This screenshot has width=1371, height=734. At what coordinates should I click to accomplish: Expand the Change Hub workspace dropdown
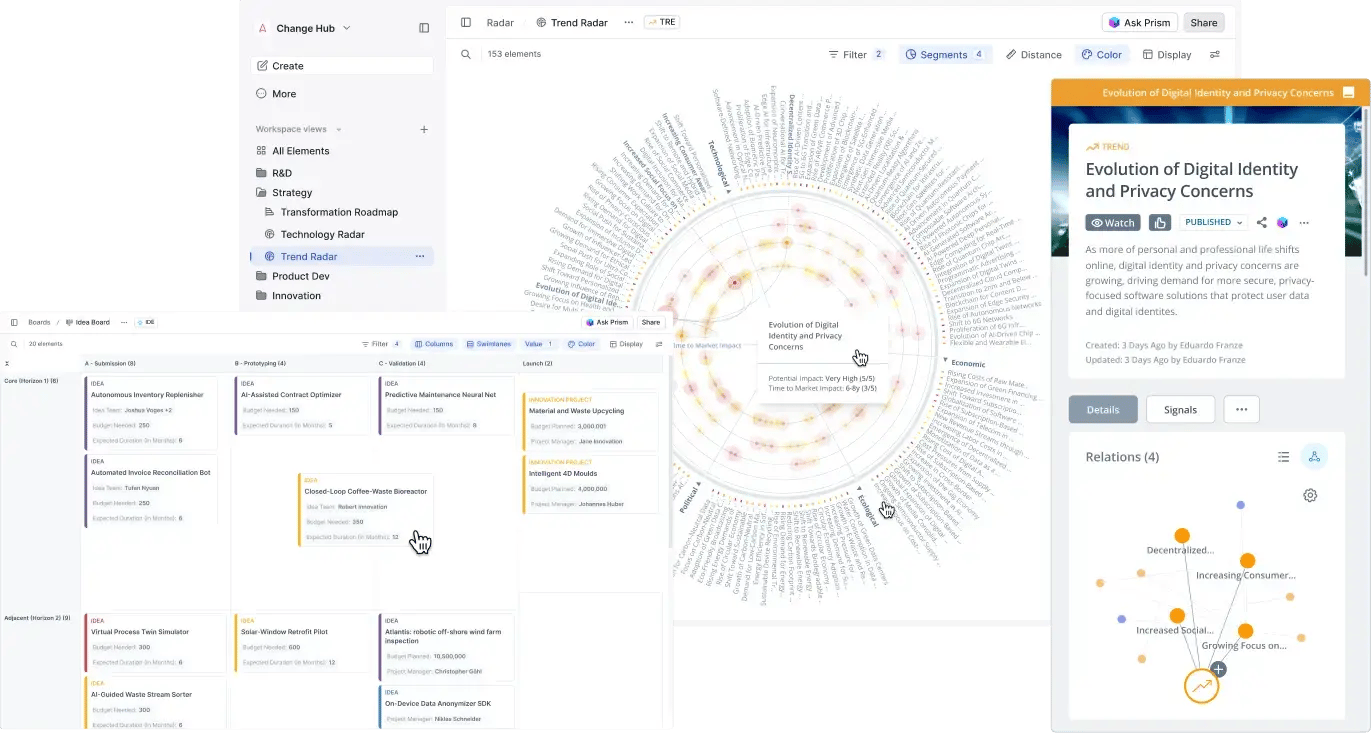347,29
